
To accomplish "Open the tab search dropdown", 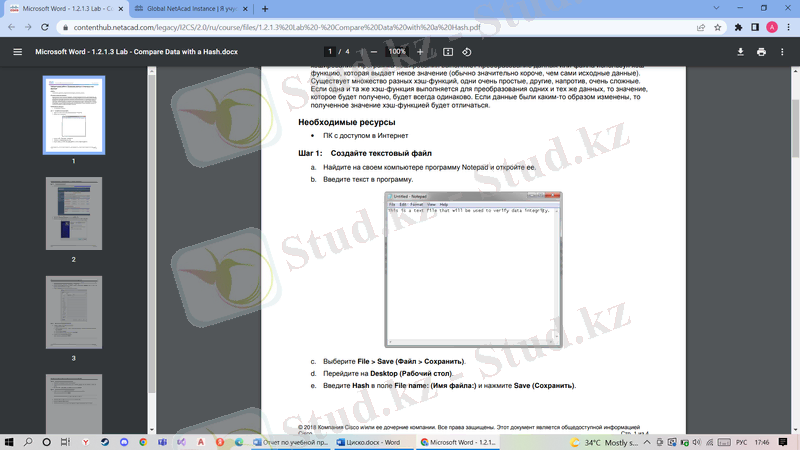I will click(716, 8).
